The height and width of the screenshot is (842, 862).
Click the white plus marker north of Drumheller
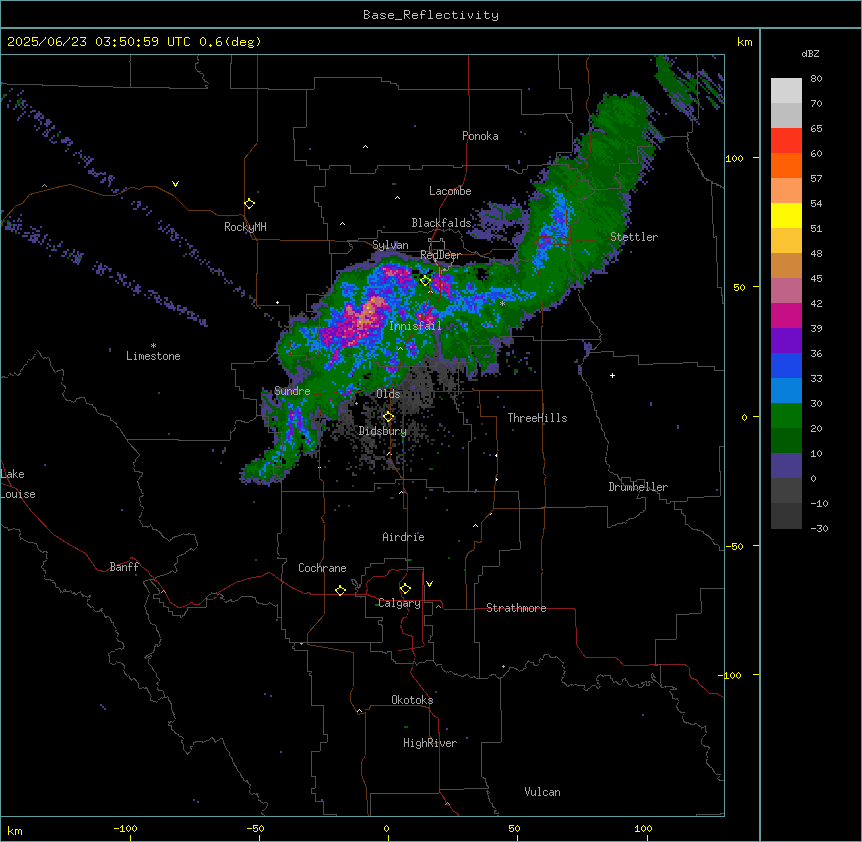612,375
